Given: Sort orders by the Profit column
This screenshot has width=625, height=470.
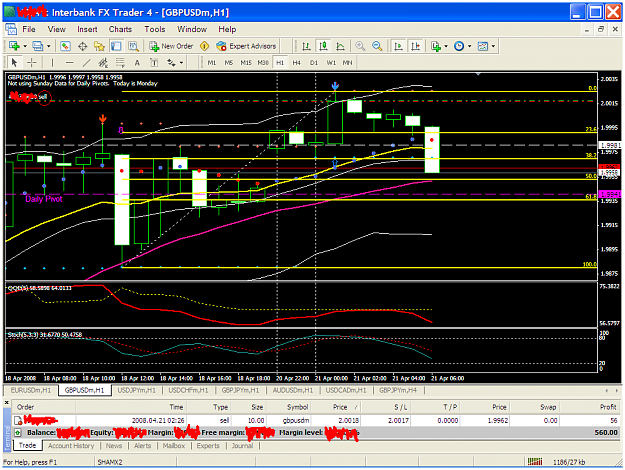Looking at the screenshot, I should 589,407.
